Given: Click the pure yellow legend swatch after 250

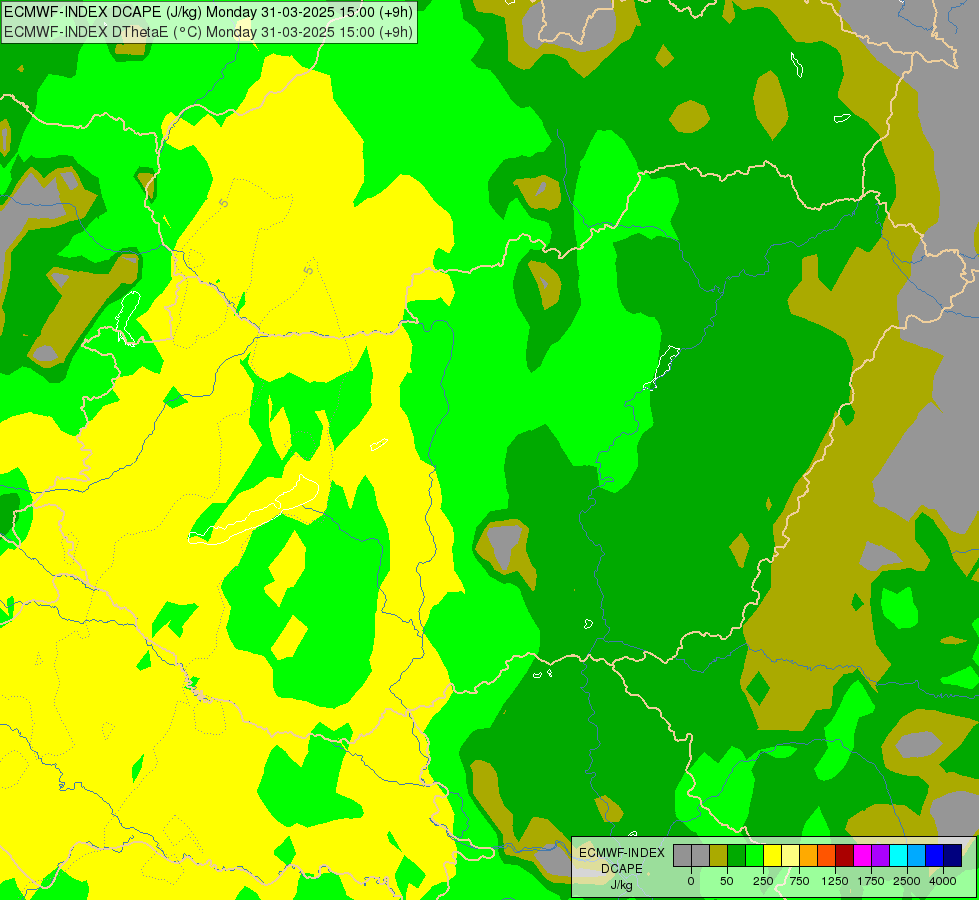Looking at the screenshot, I should pos(772,856).
